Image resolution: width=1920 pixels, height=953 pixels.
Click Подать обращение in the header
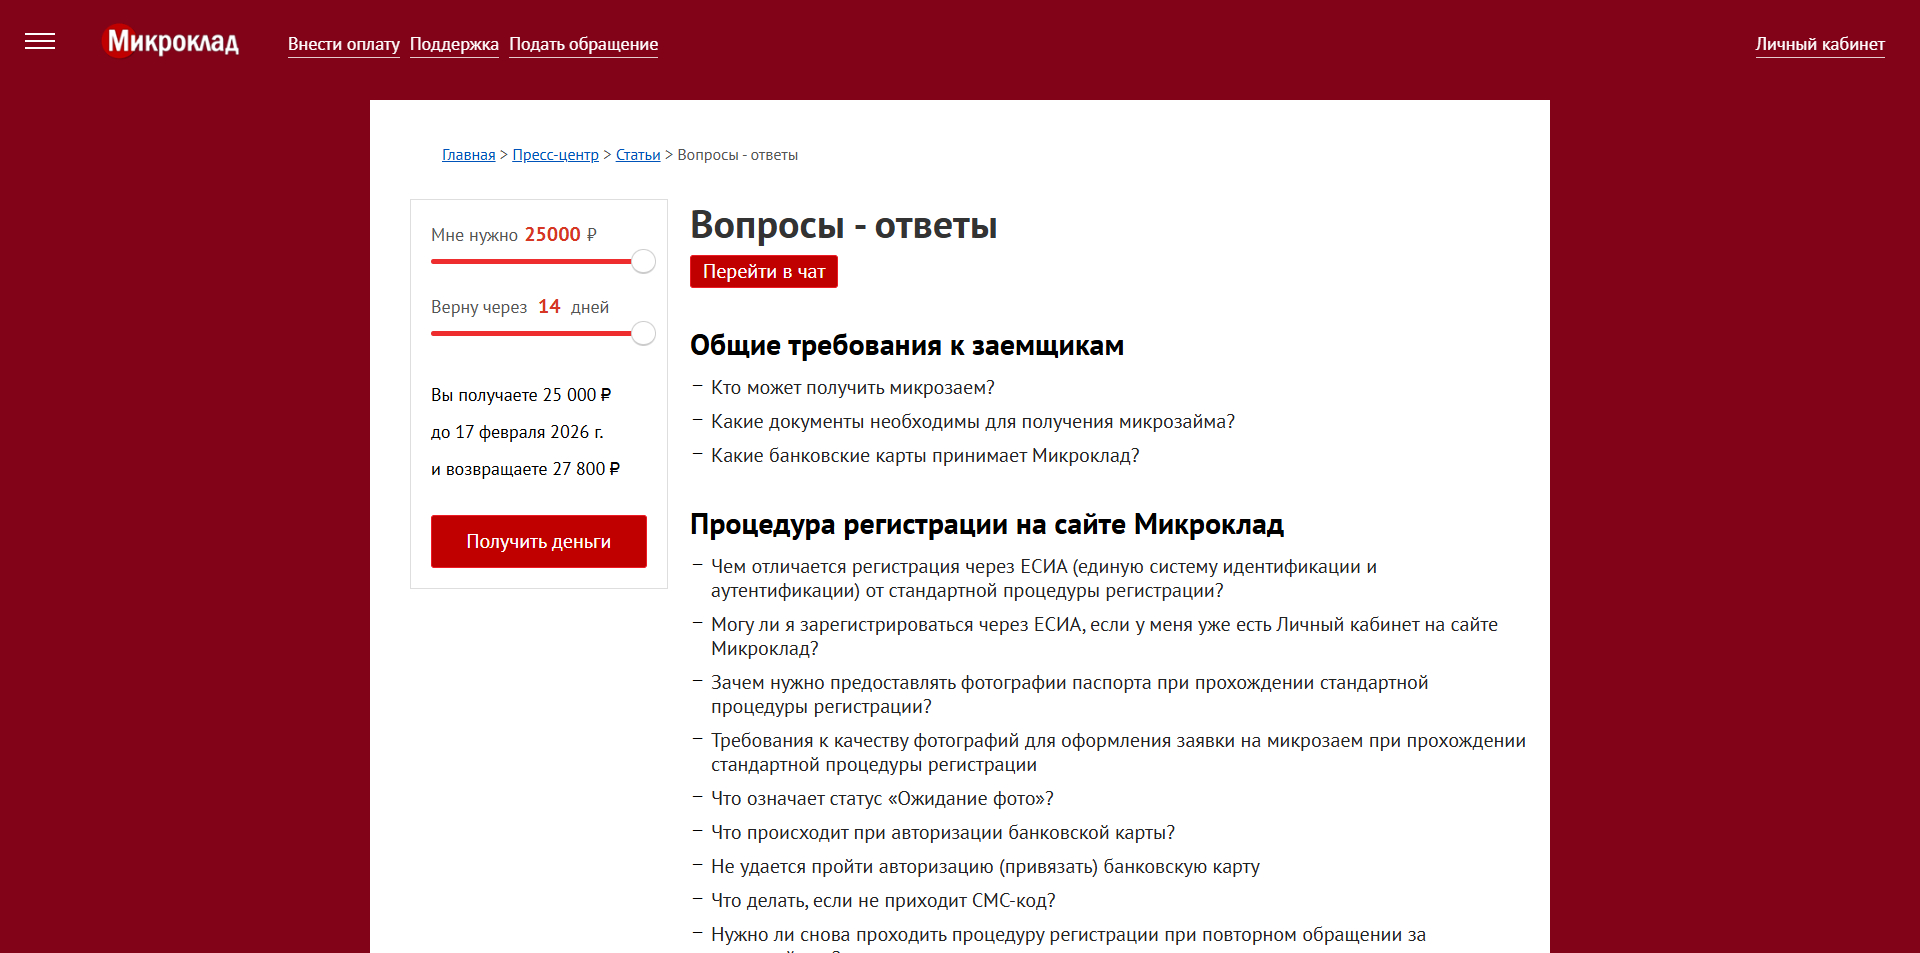coord(583,44)
